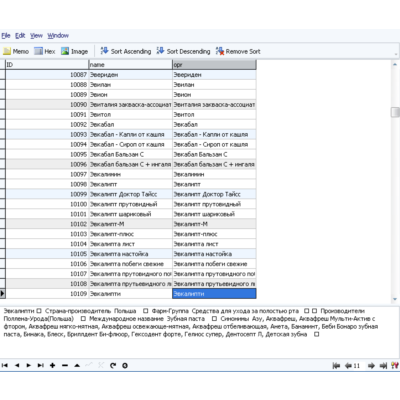Select name cell of row 10099
This screenshot has height=400, width=400.
[x=131, y=194]
